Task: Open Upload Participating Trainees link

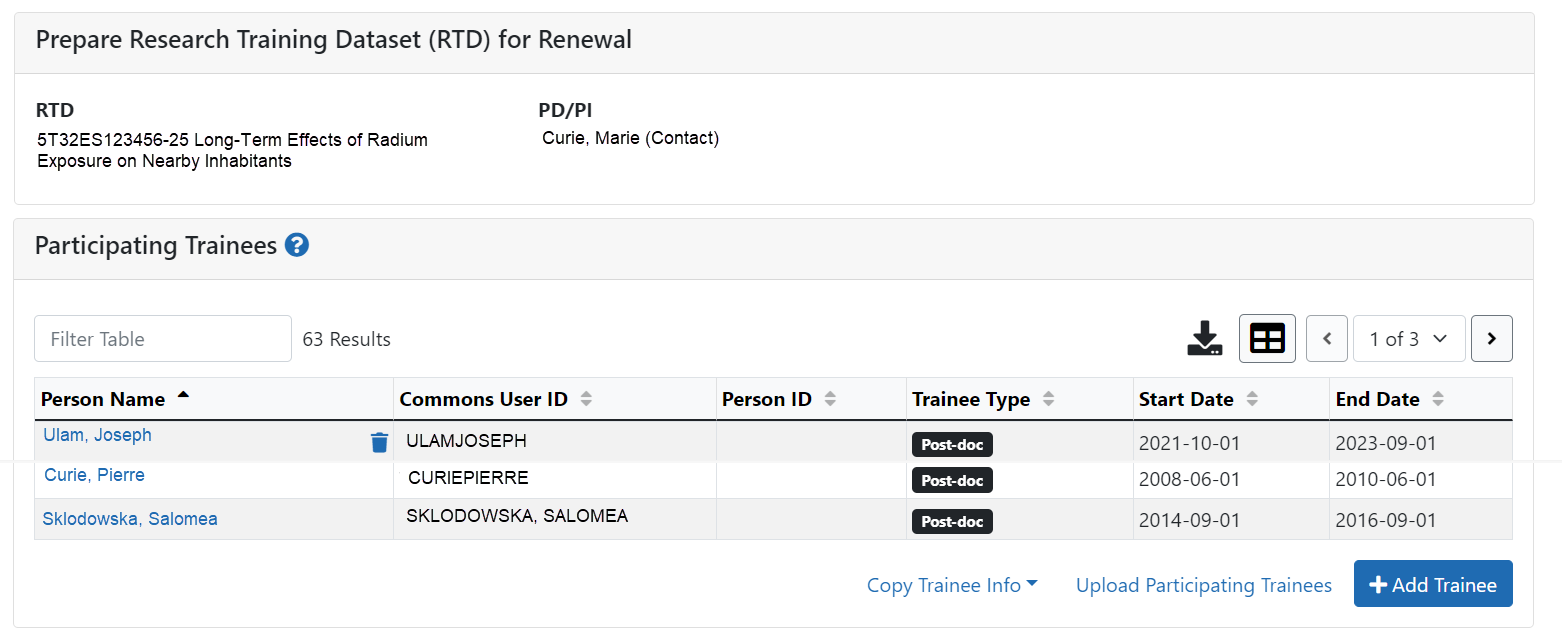Action: (1203, 585)
